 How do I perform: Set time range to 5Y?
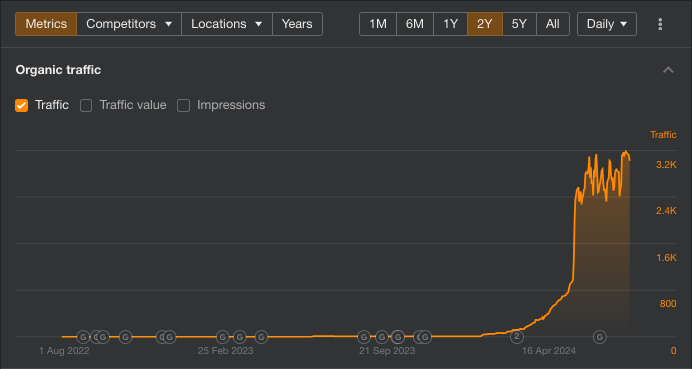(519, 24)
